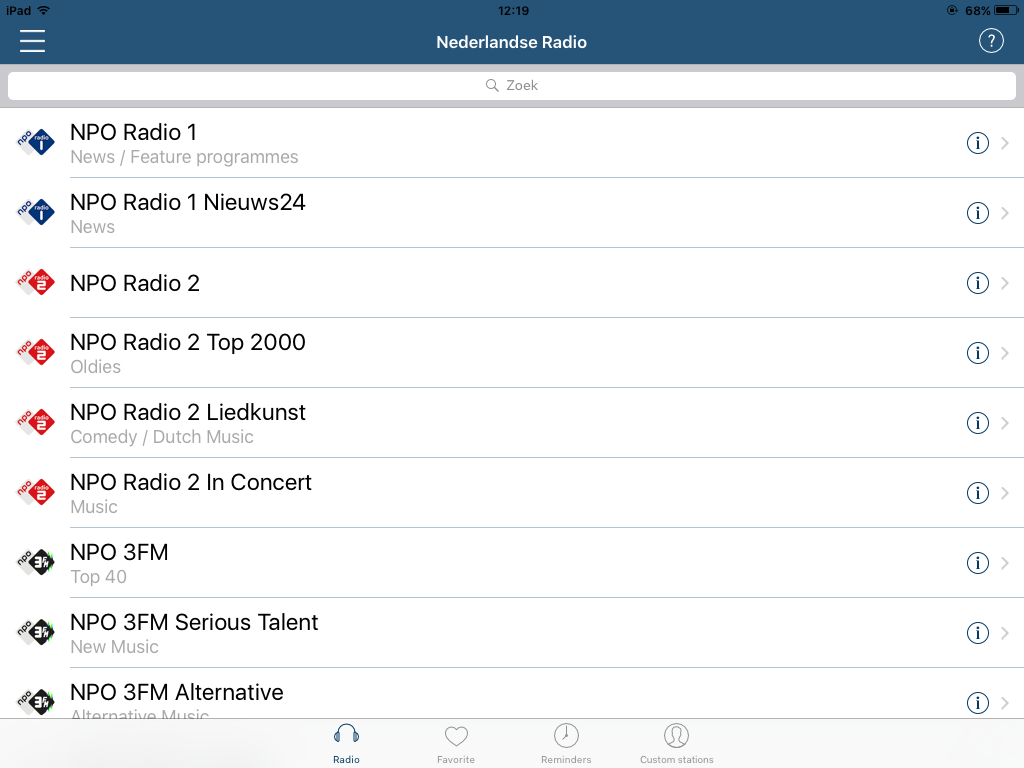Image resolution: width=1024 pixels, height=768 pixels.
Task: Expand NPO Radio 2 In Concert chevron
Action: click(x=1005, y=493)
